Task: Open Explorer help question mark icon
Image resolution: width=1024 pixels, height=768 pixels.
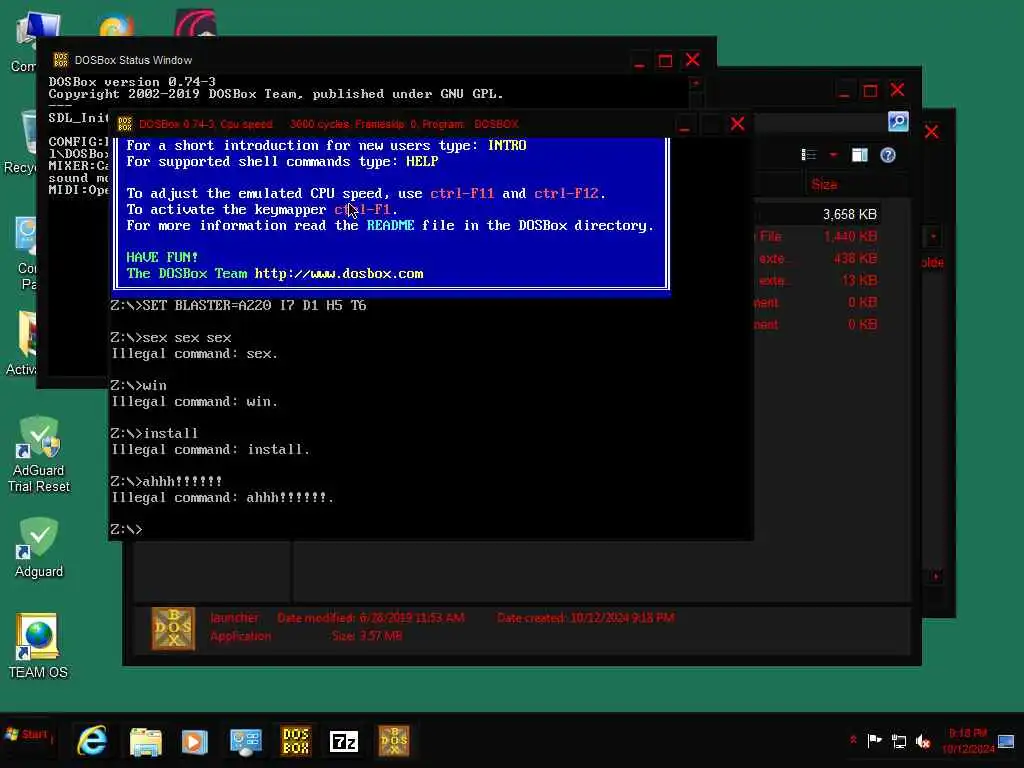Action: [x=888, y=155]
